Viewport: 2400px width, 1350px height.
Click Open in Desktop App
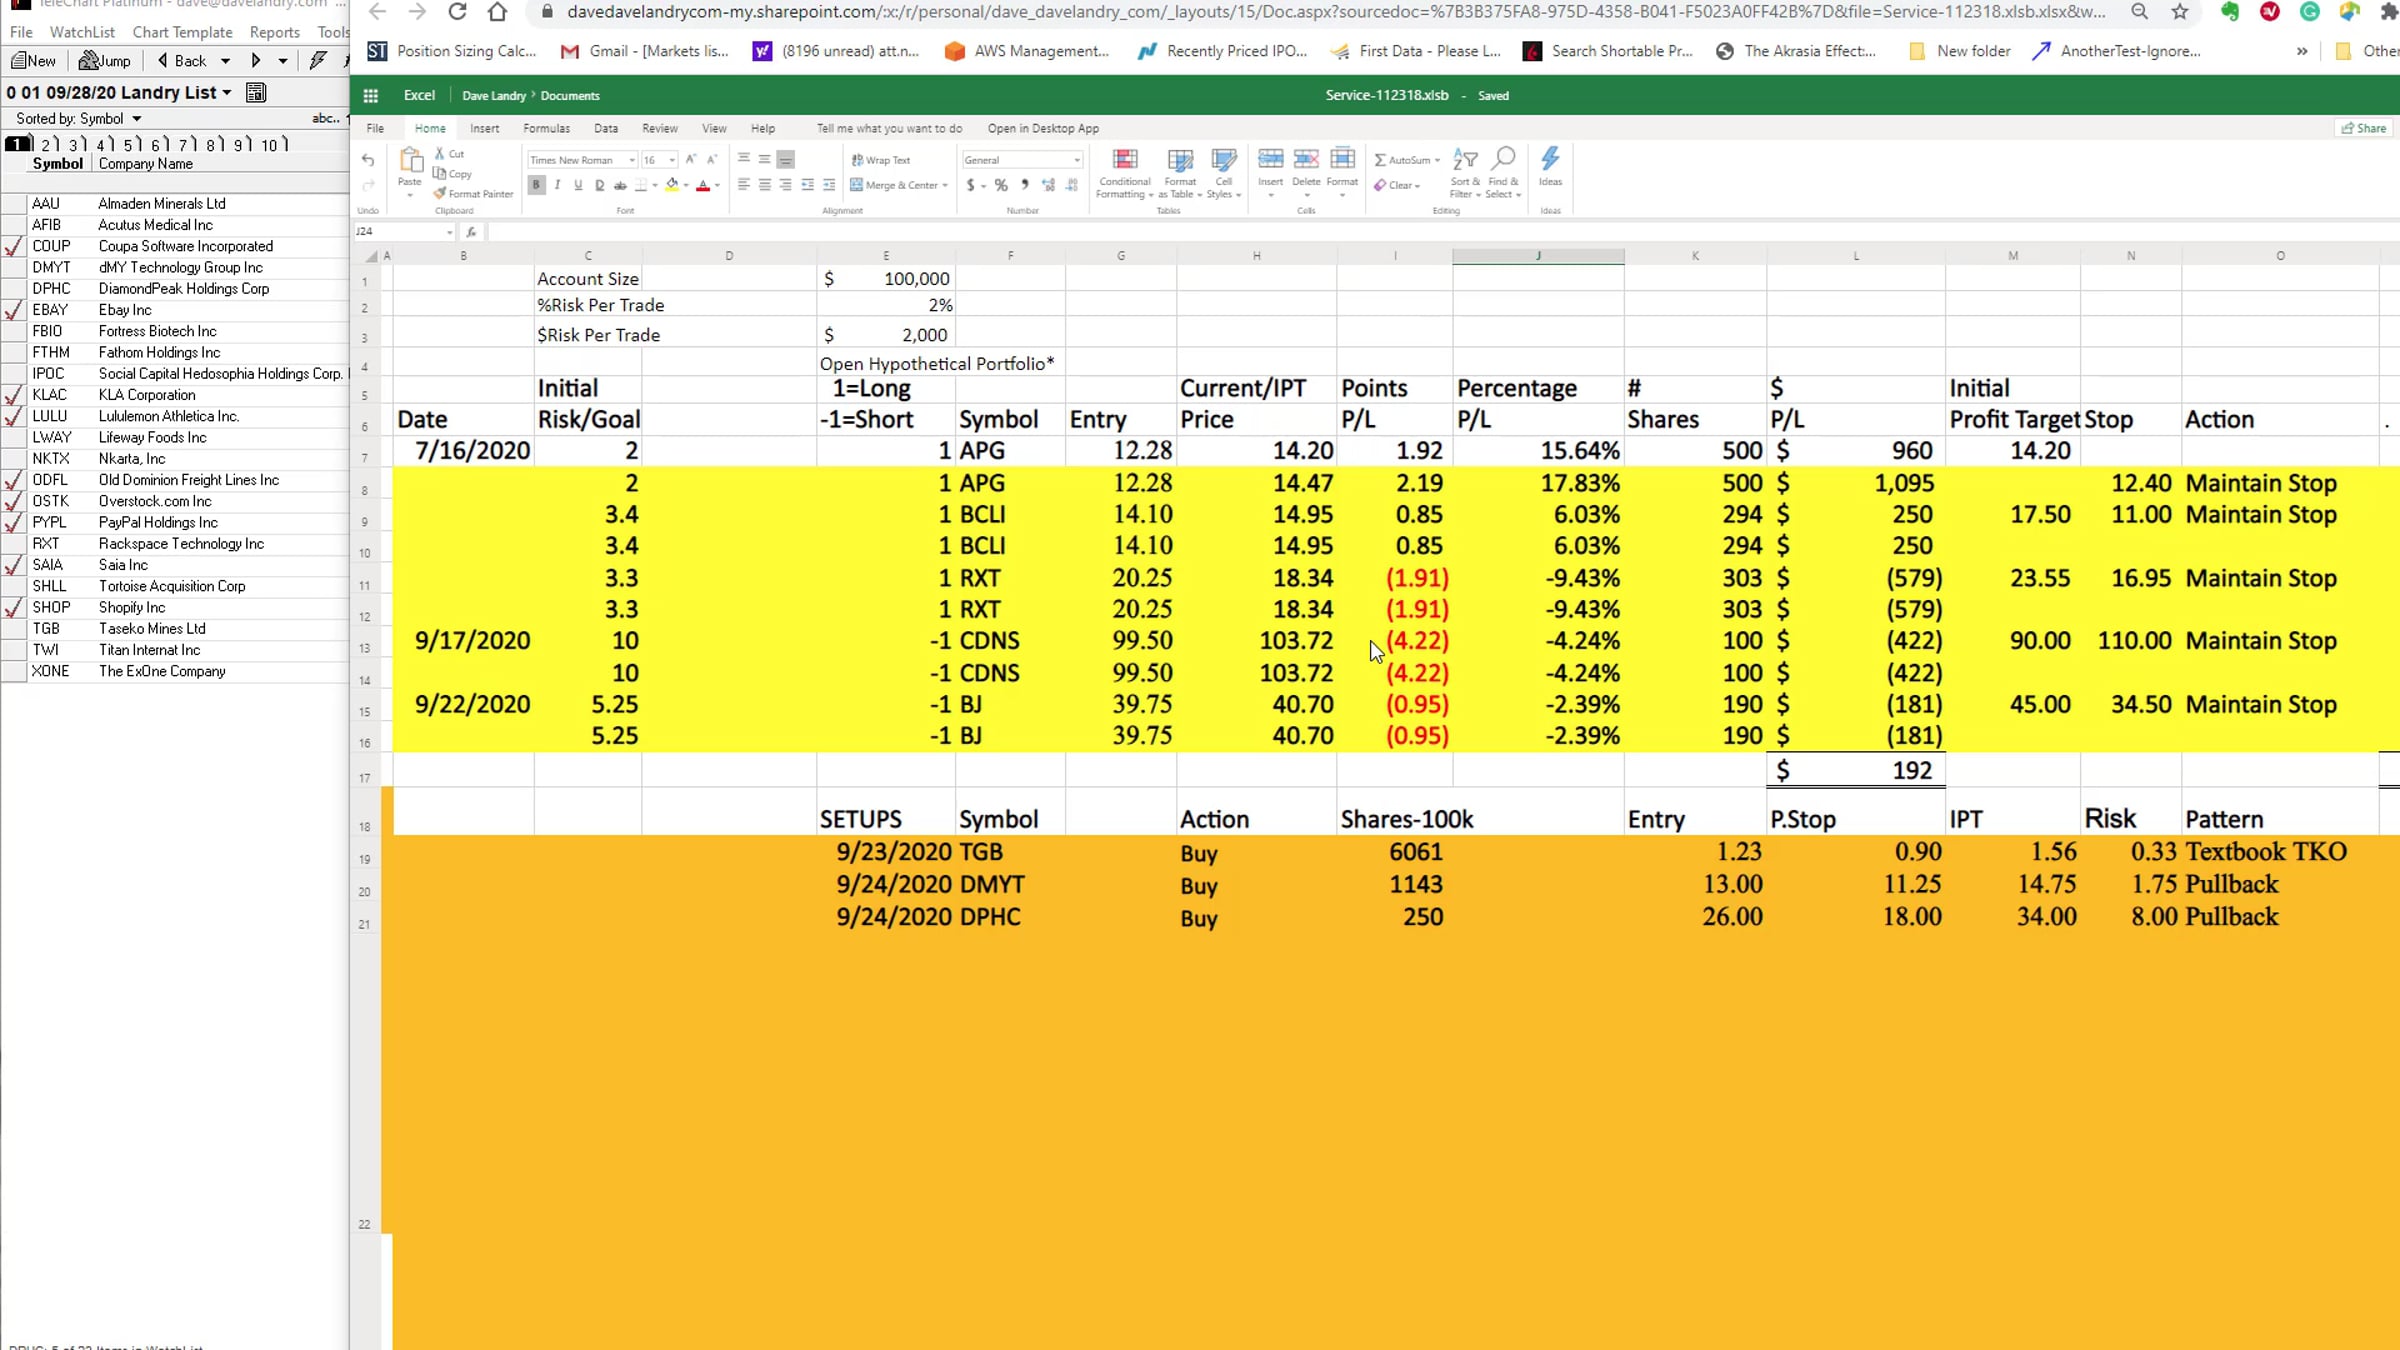1043,129
